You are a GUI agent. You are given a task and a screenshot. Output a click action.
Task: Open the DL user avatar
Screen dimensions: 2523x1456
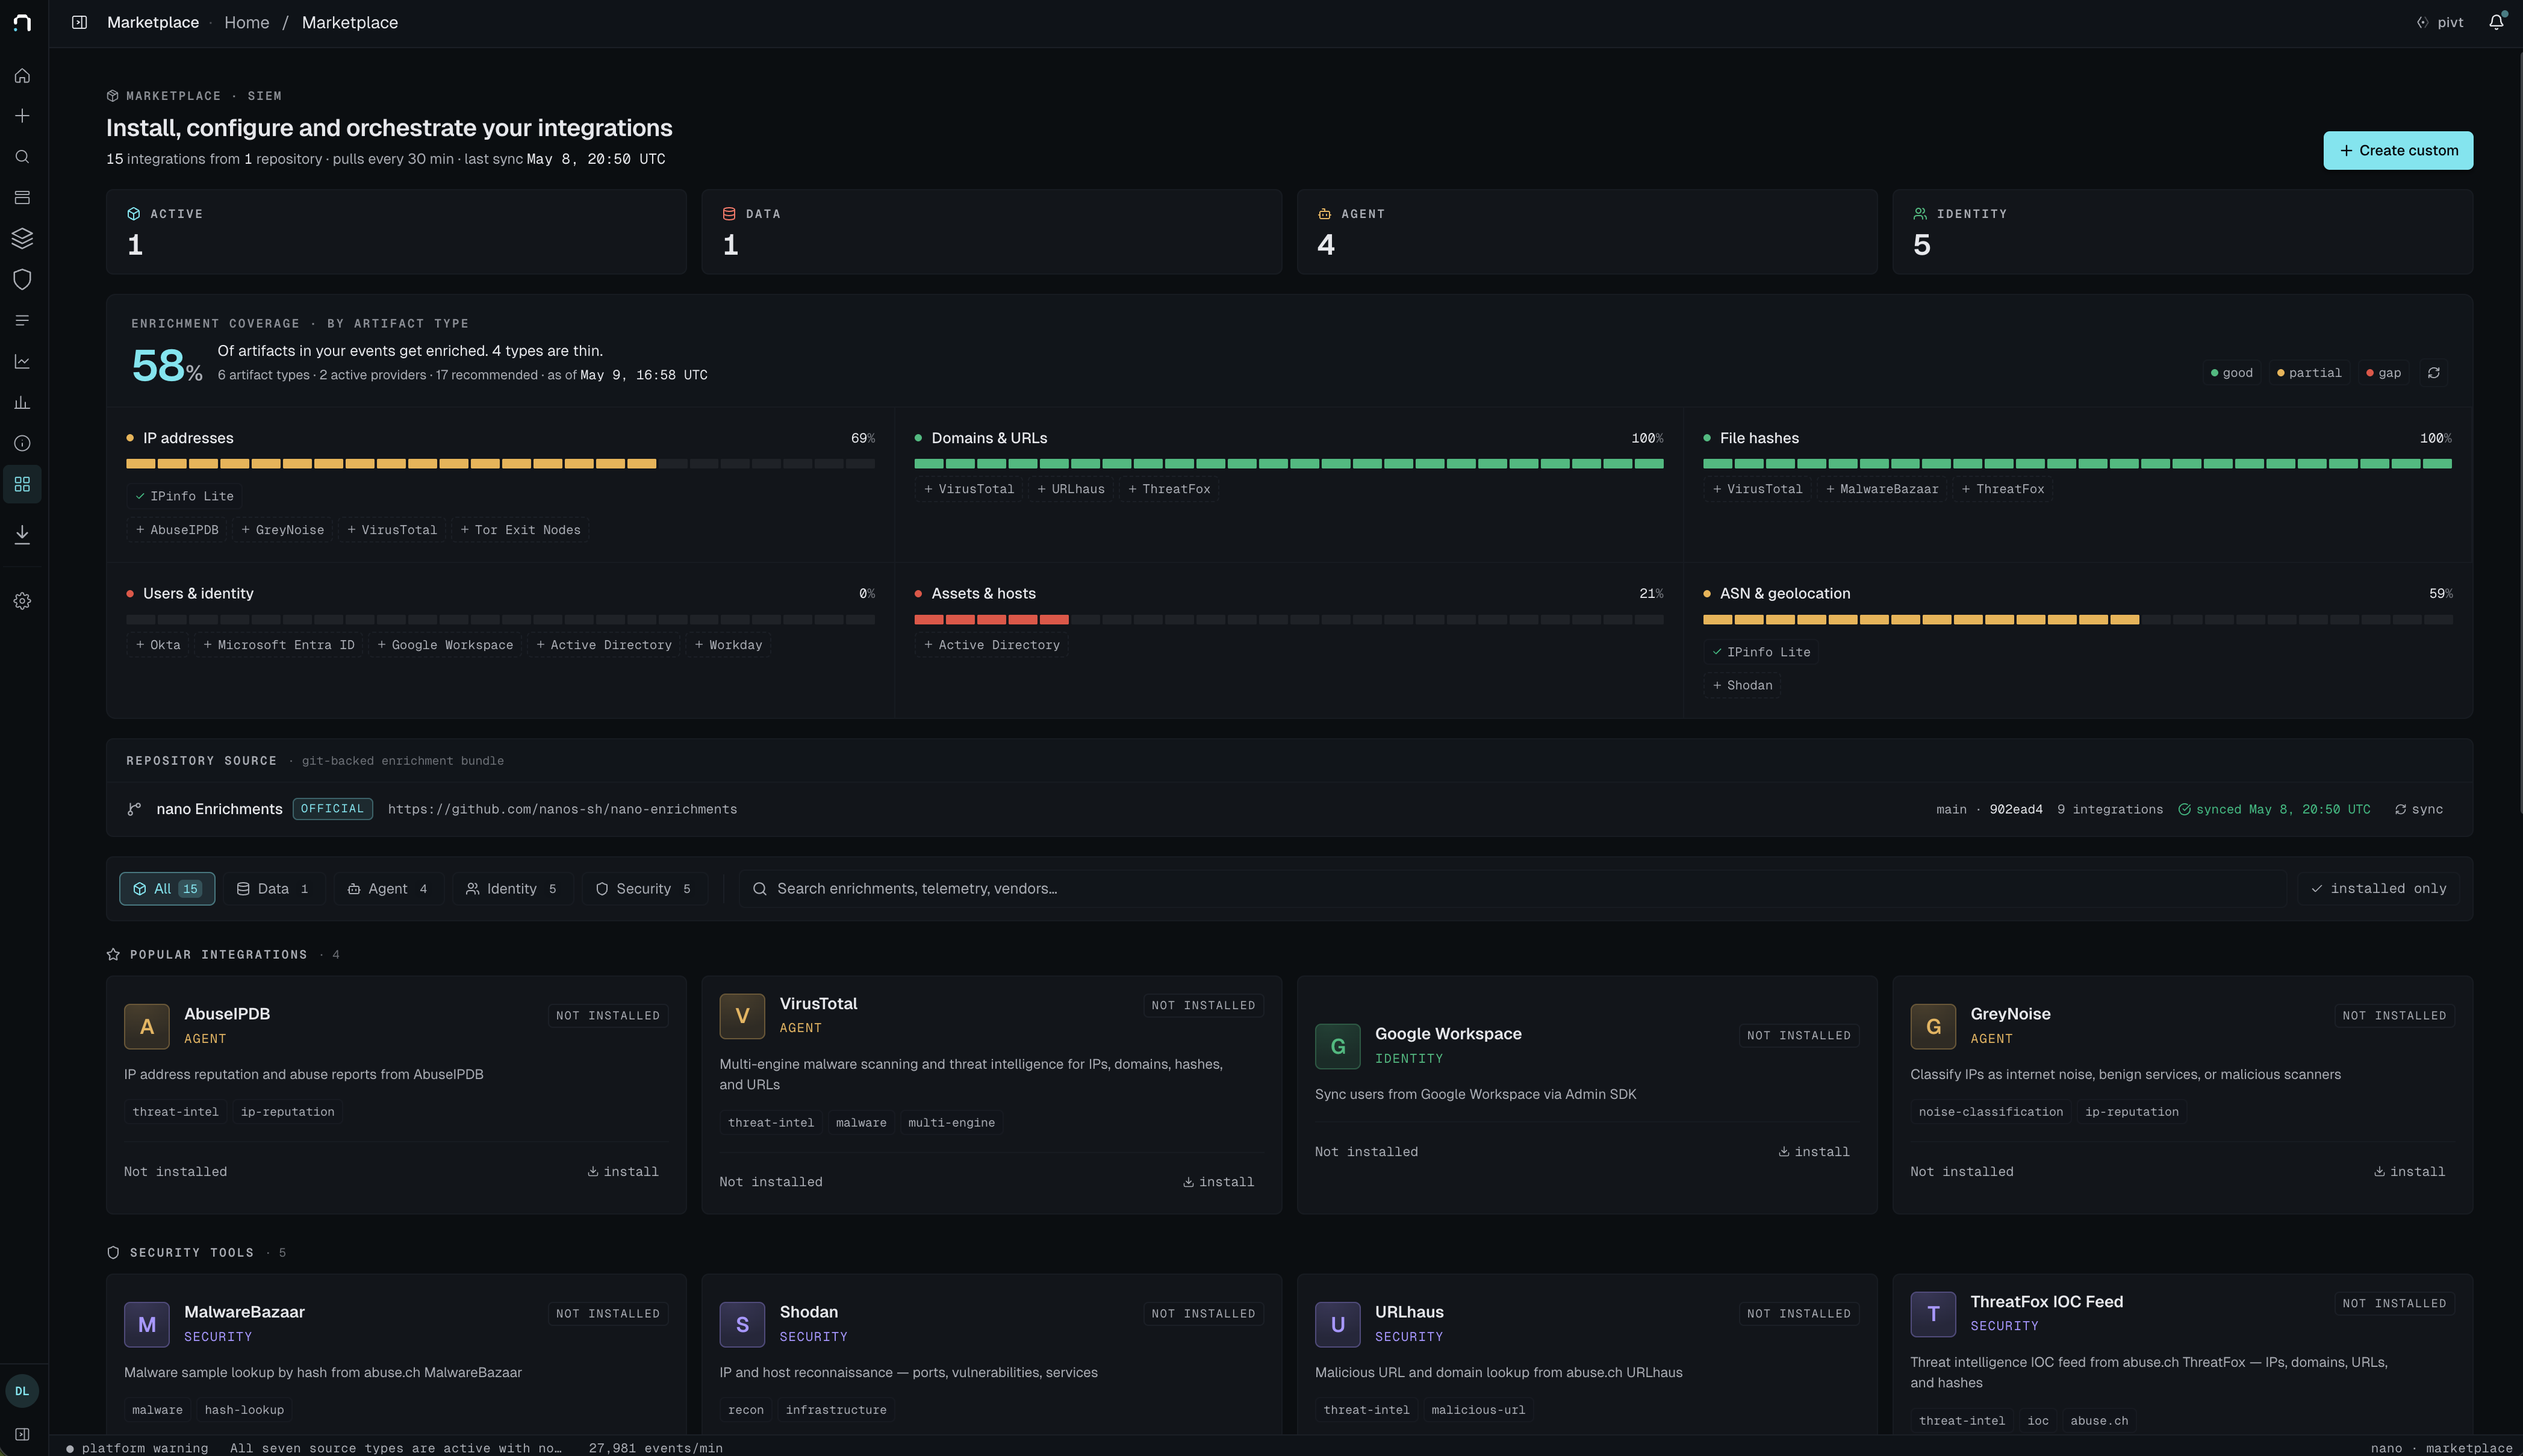(x=22, y=1391)
